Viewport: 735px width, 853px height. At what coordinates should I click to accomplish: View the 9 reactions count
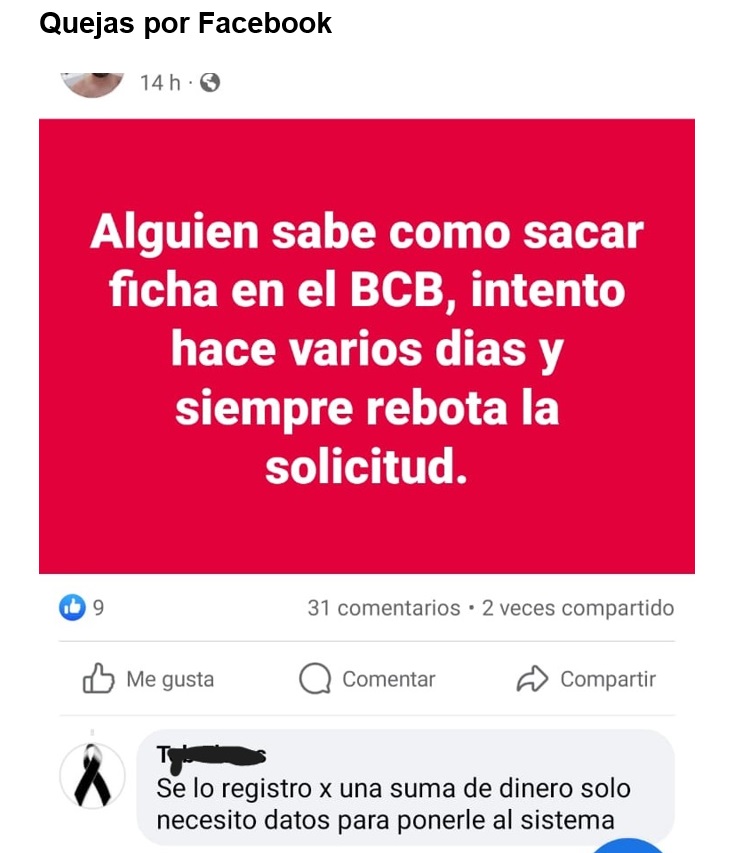point(98,608)
